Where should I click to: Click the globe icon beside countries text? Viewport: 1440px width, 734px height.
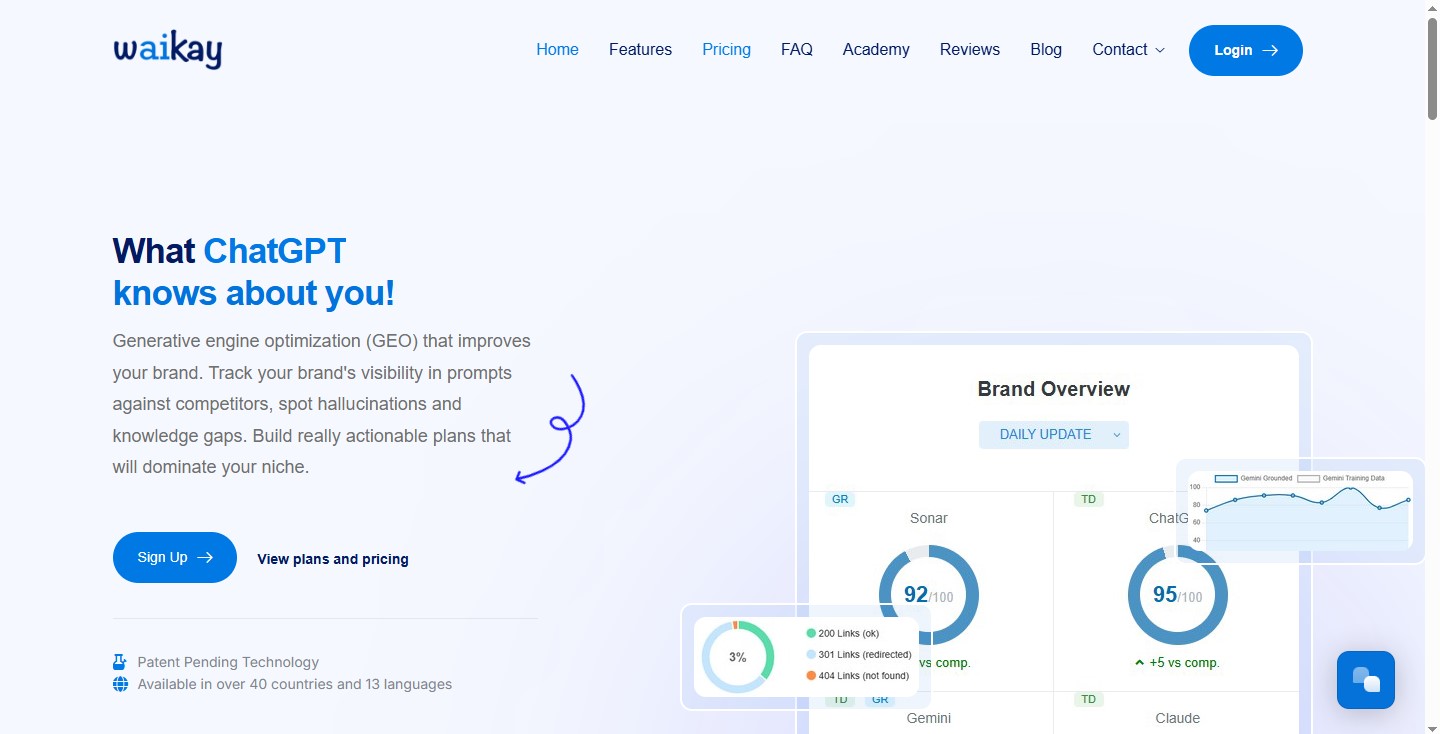click(x=120, y=685)
